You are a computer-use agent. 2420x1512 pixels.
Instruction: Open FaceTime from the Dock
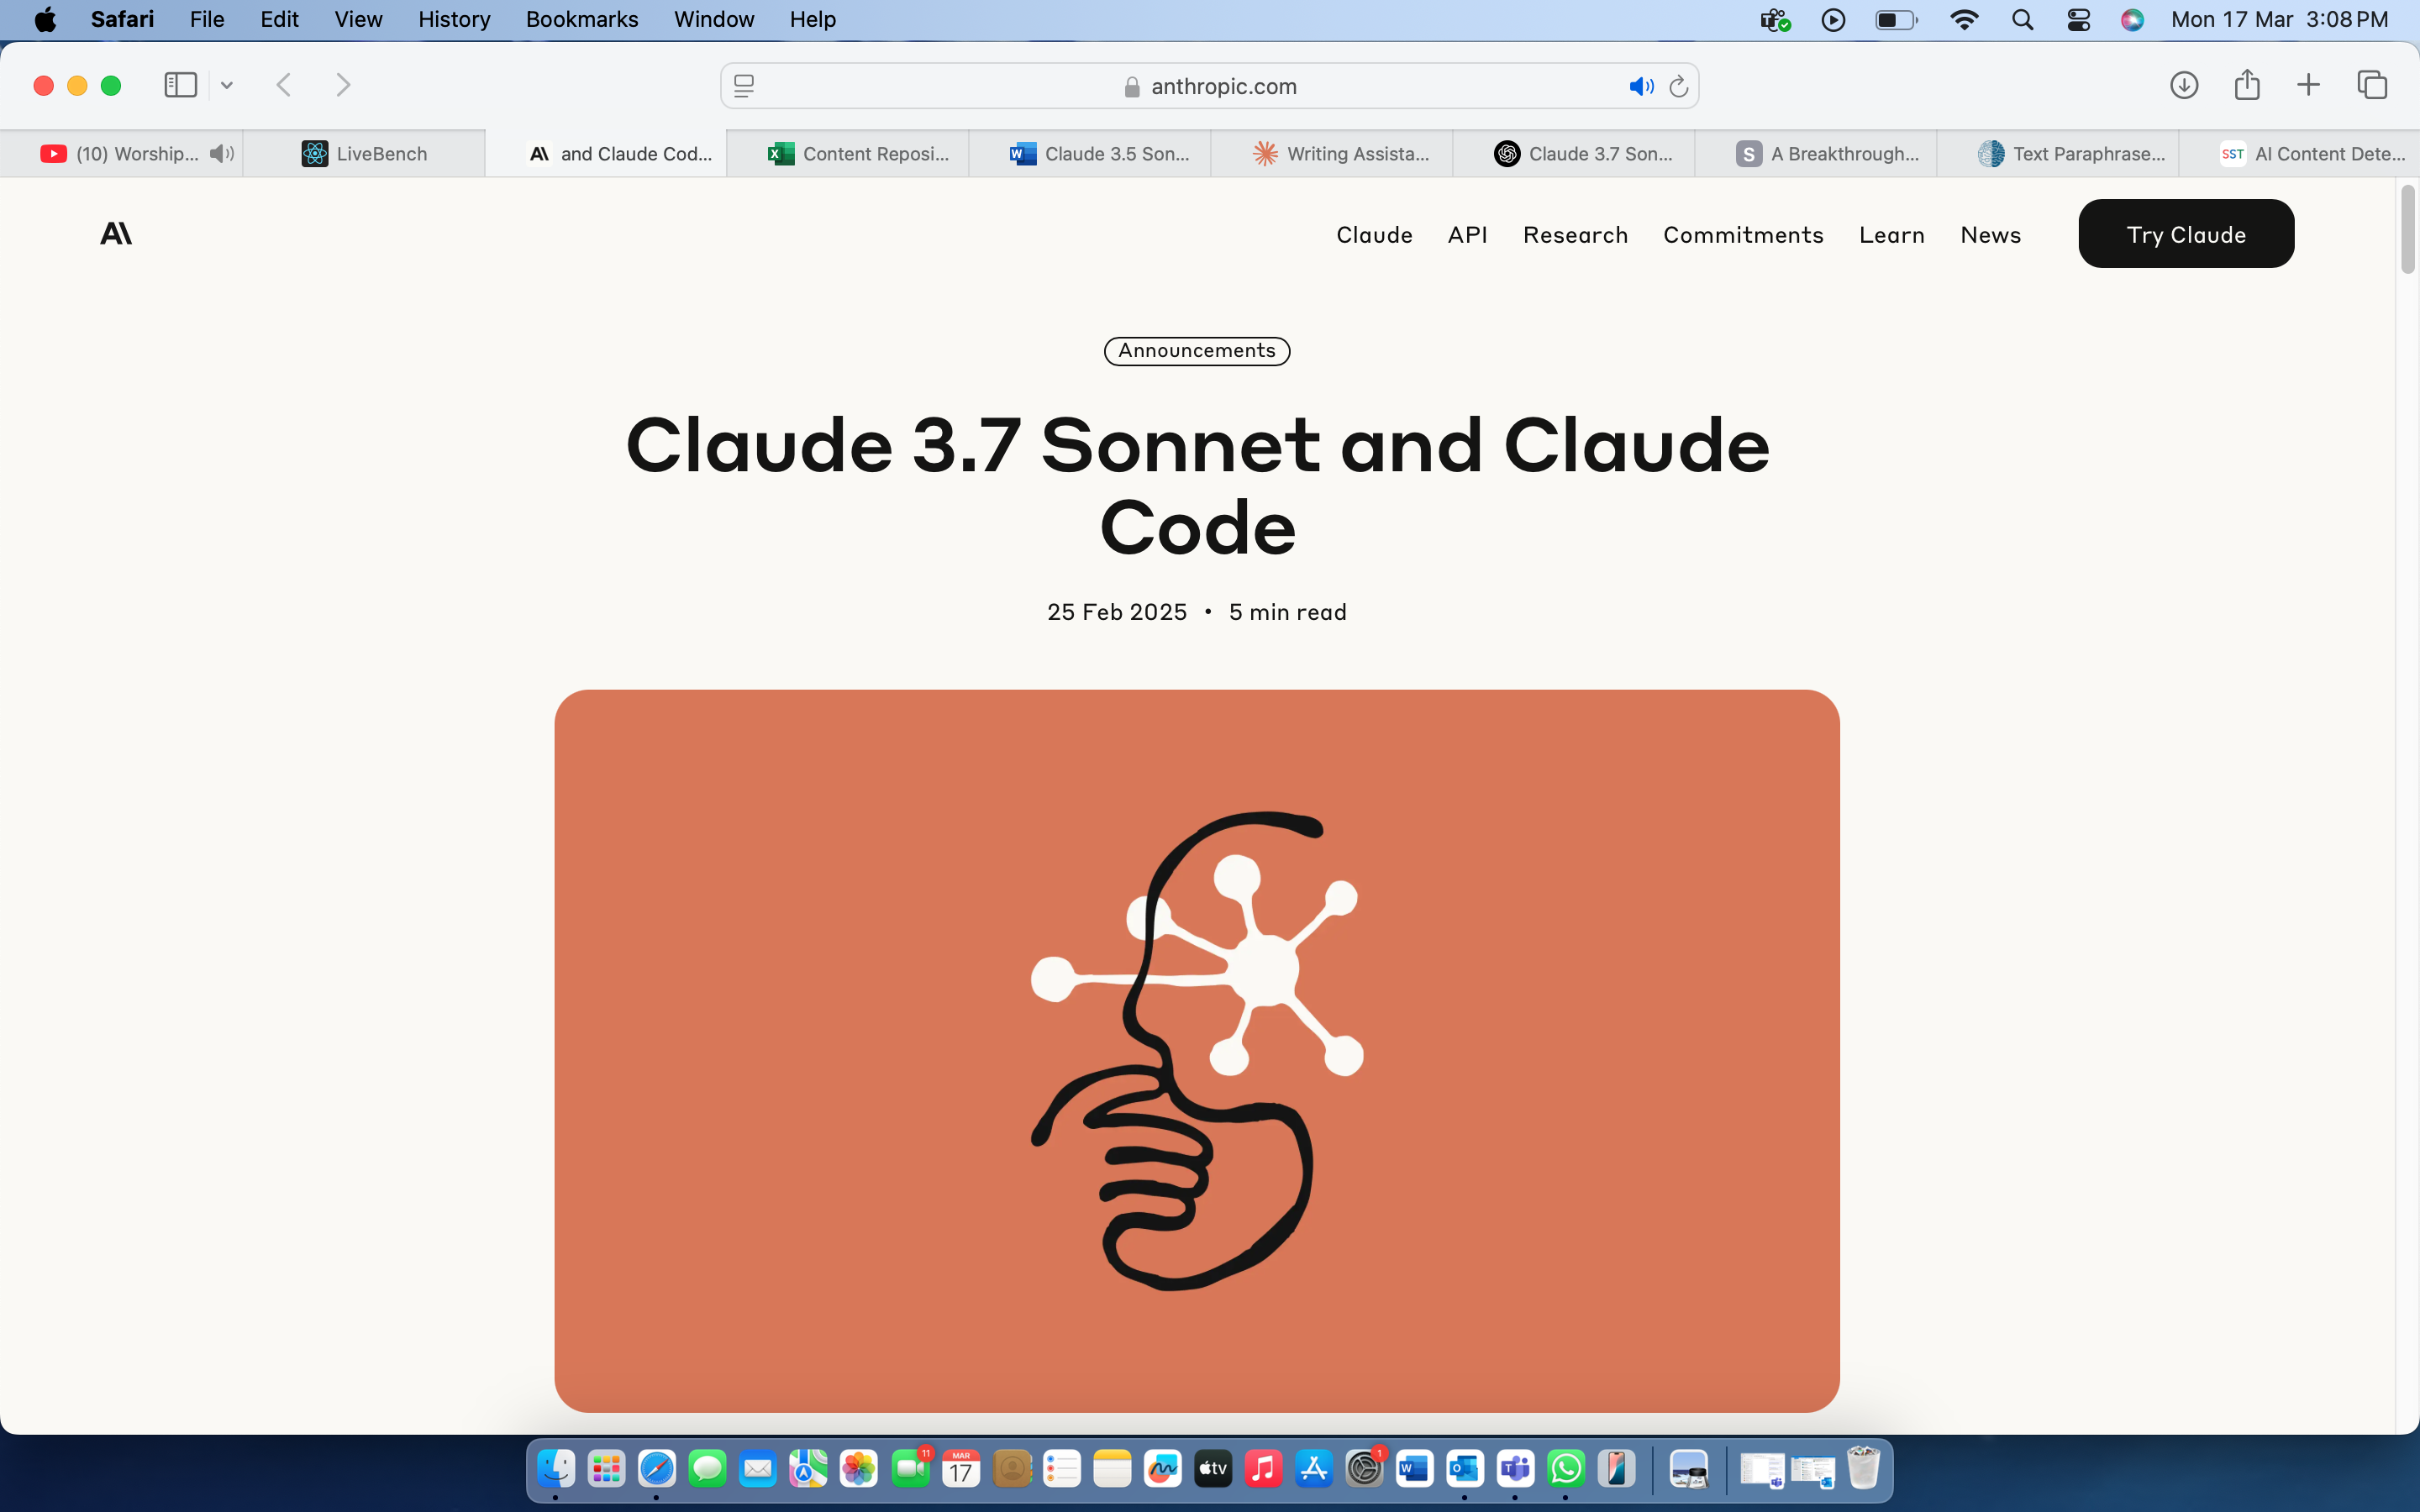(910, 1469)
